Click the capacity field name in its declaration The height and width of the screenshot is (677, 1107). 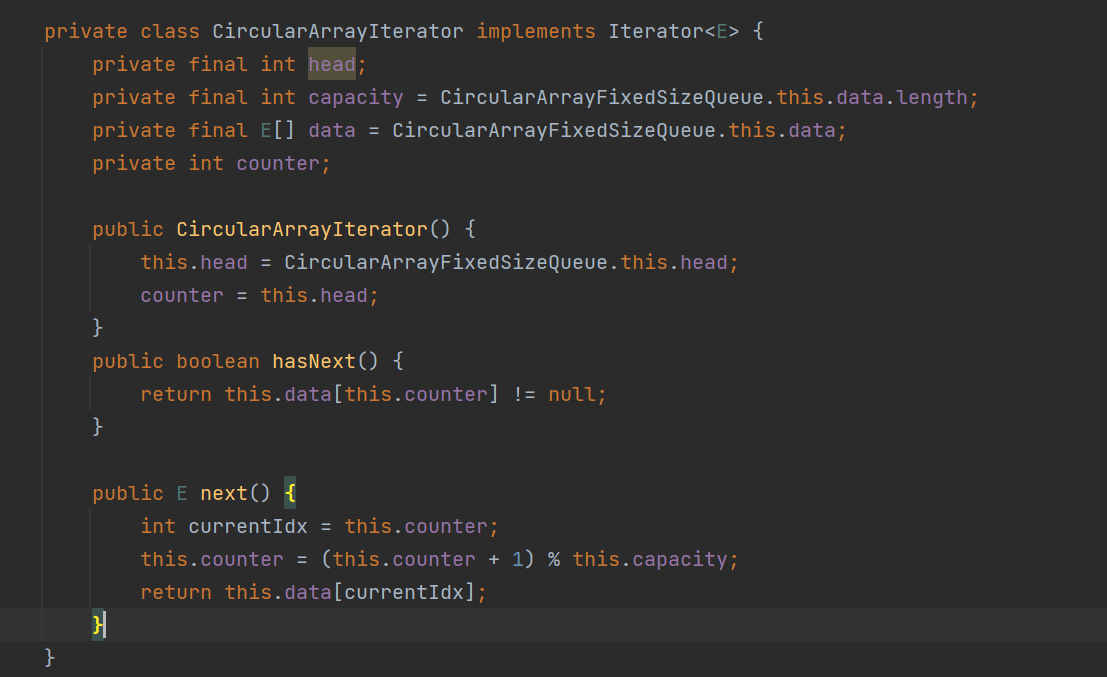[x=355, y=97]
